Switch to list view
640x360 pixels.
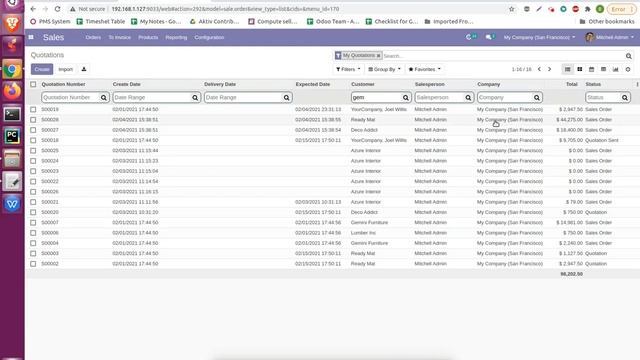point(567,69)
